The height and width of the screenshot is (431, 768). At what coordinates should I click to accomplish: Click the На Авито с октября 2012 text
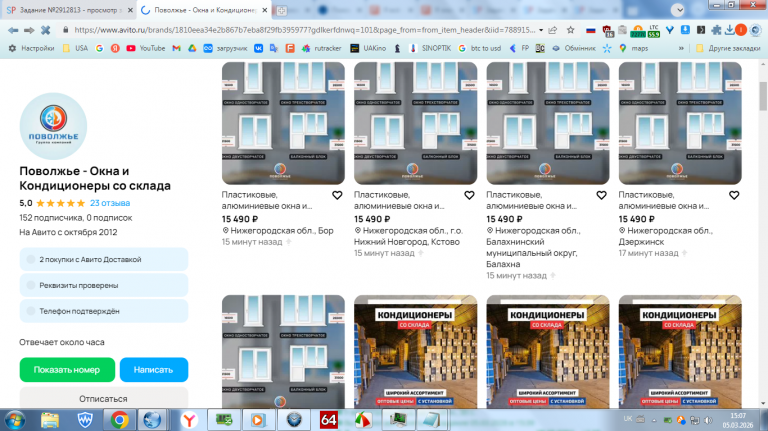[x=68, y=232]
